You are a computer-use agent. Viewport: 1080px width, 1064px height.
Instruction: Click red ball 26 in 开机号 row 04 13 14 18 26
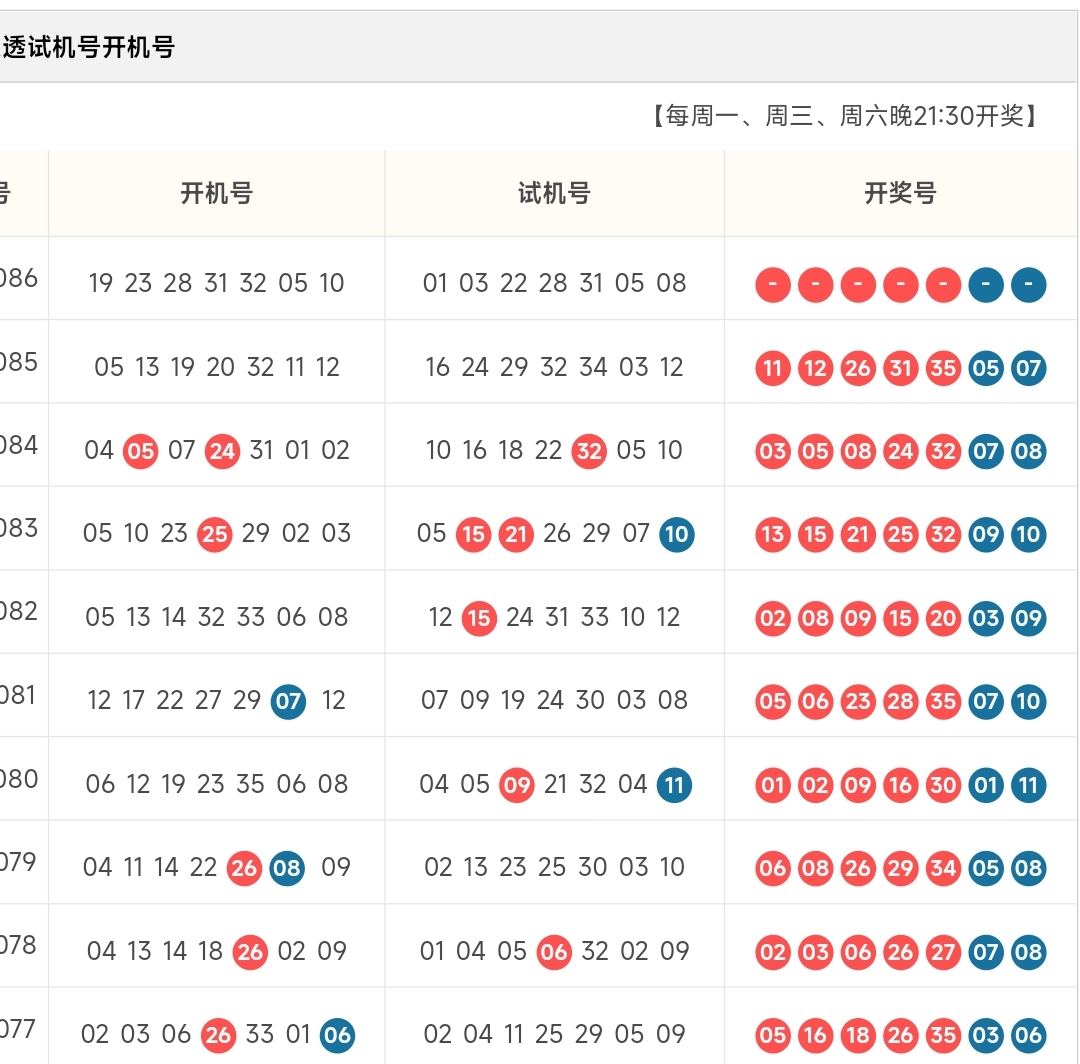pos(250,952)
